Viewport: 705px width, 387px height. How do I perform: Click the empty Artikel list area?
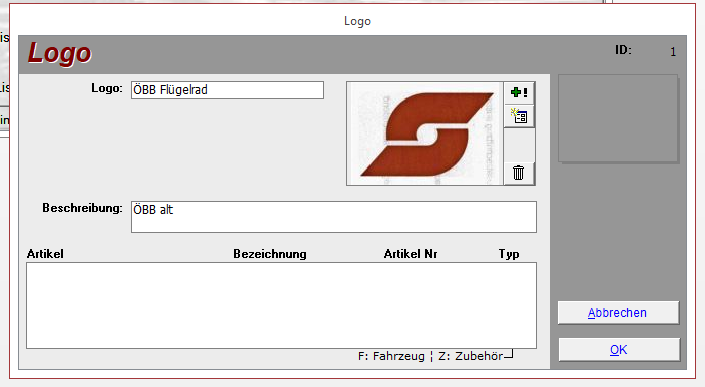click(281, 305)
